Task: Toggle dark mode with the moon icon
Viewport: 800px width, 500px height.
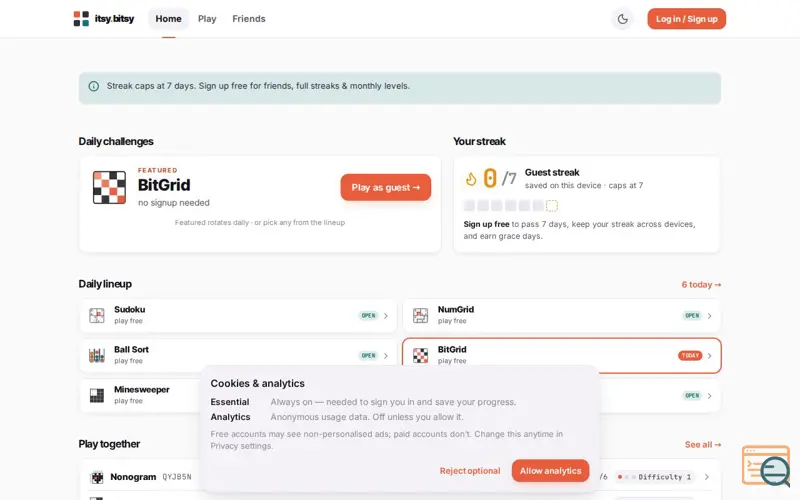Action: tap(622, 19)
